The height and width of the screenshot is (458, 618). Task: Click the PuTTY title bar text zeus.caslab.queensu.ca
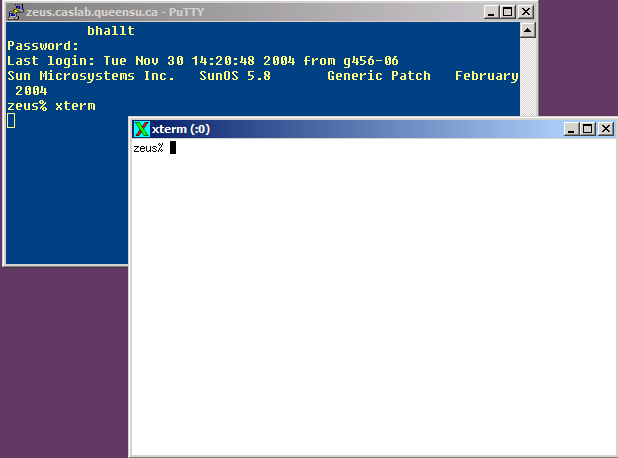tap(92, 12)
